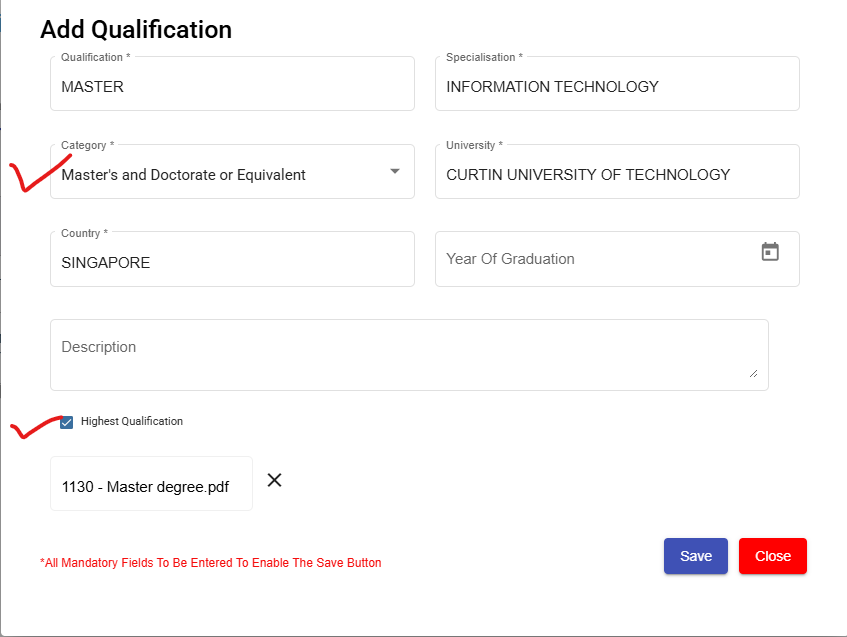Click the Highest Qualification label text
This screenshot has height=637, width=847.
click(132, 422)
